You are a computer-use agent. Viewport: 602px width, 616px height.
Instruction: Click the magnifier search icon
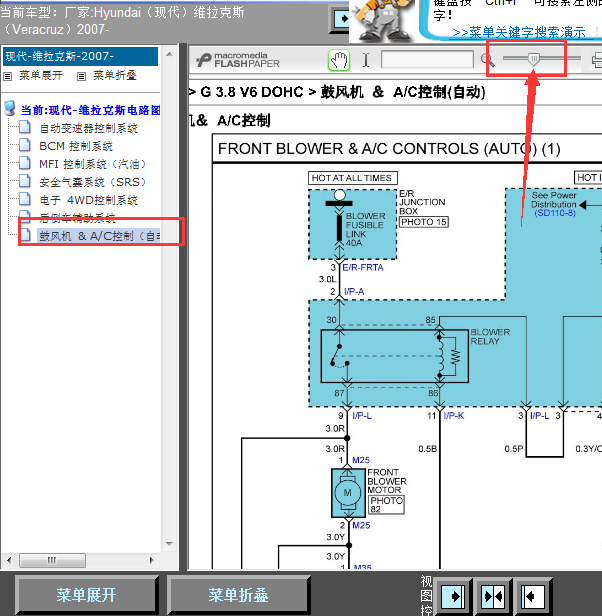pos(488,60)
